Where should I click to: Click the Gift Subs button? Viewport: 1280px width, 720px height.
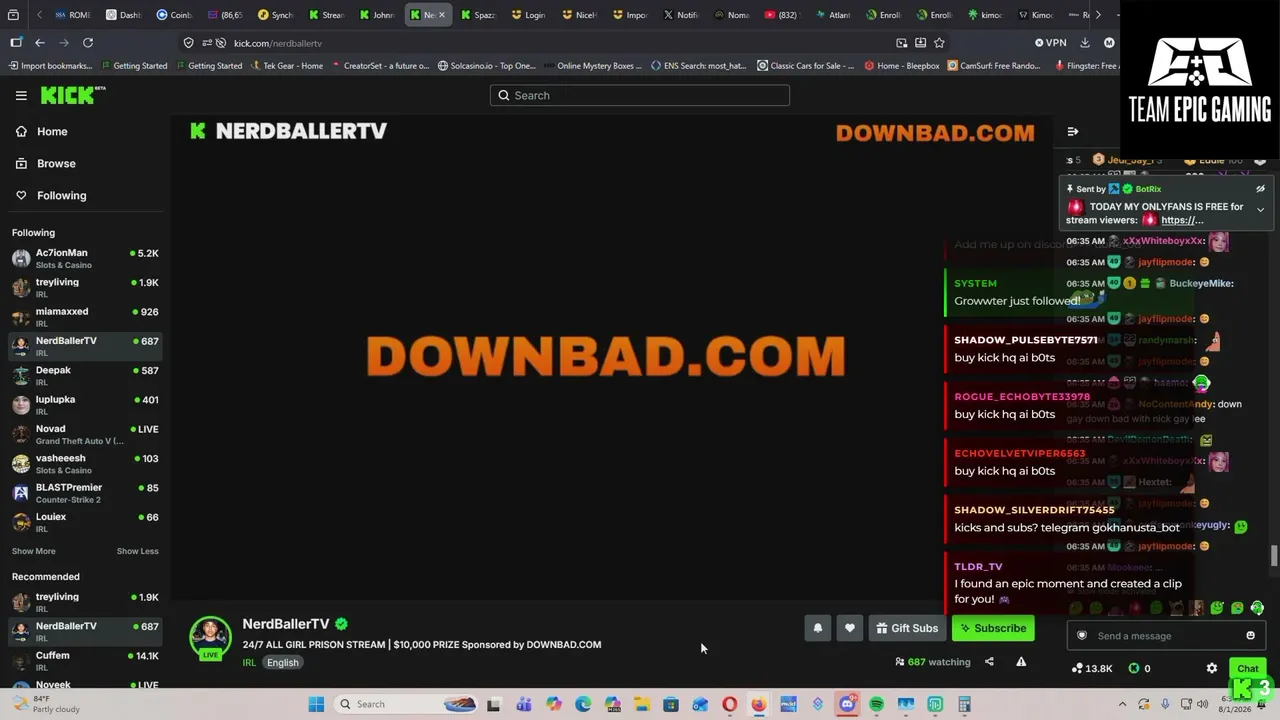click(907, 628)
